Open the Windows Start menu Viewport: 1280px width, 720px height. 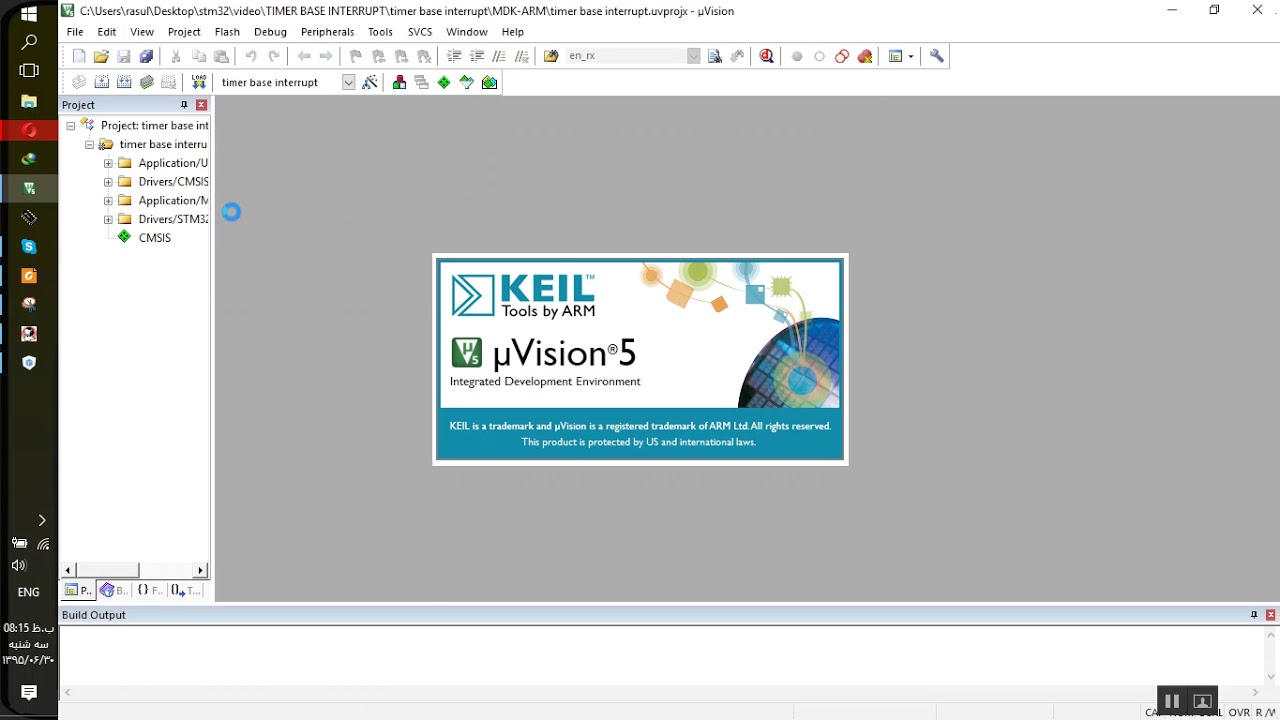(29, 14)
